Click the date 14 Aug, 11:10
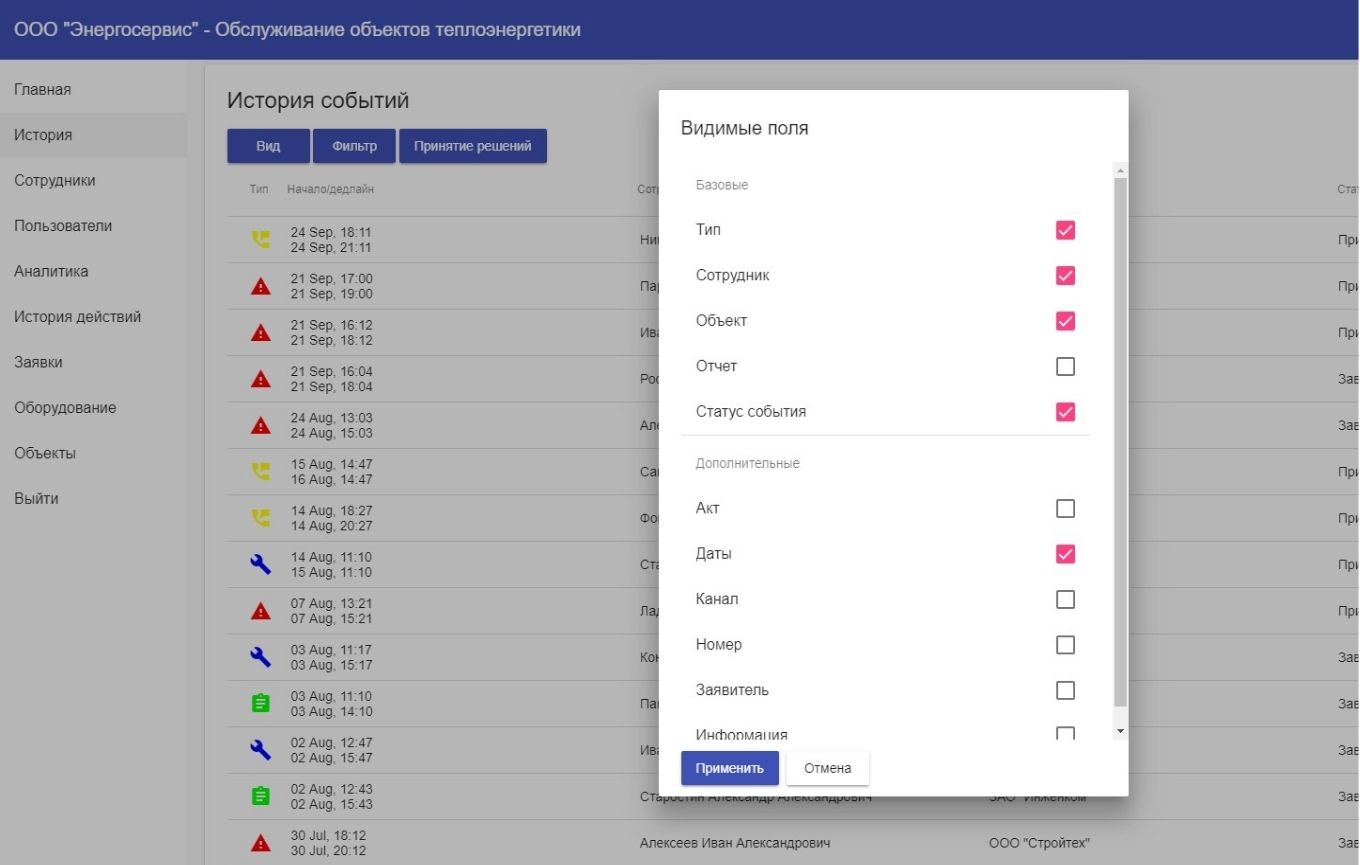This screenshot has height=865, width=1360. click(331, 558)
